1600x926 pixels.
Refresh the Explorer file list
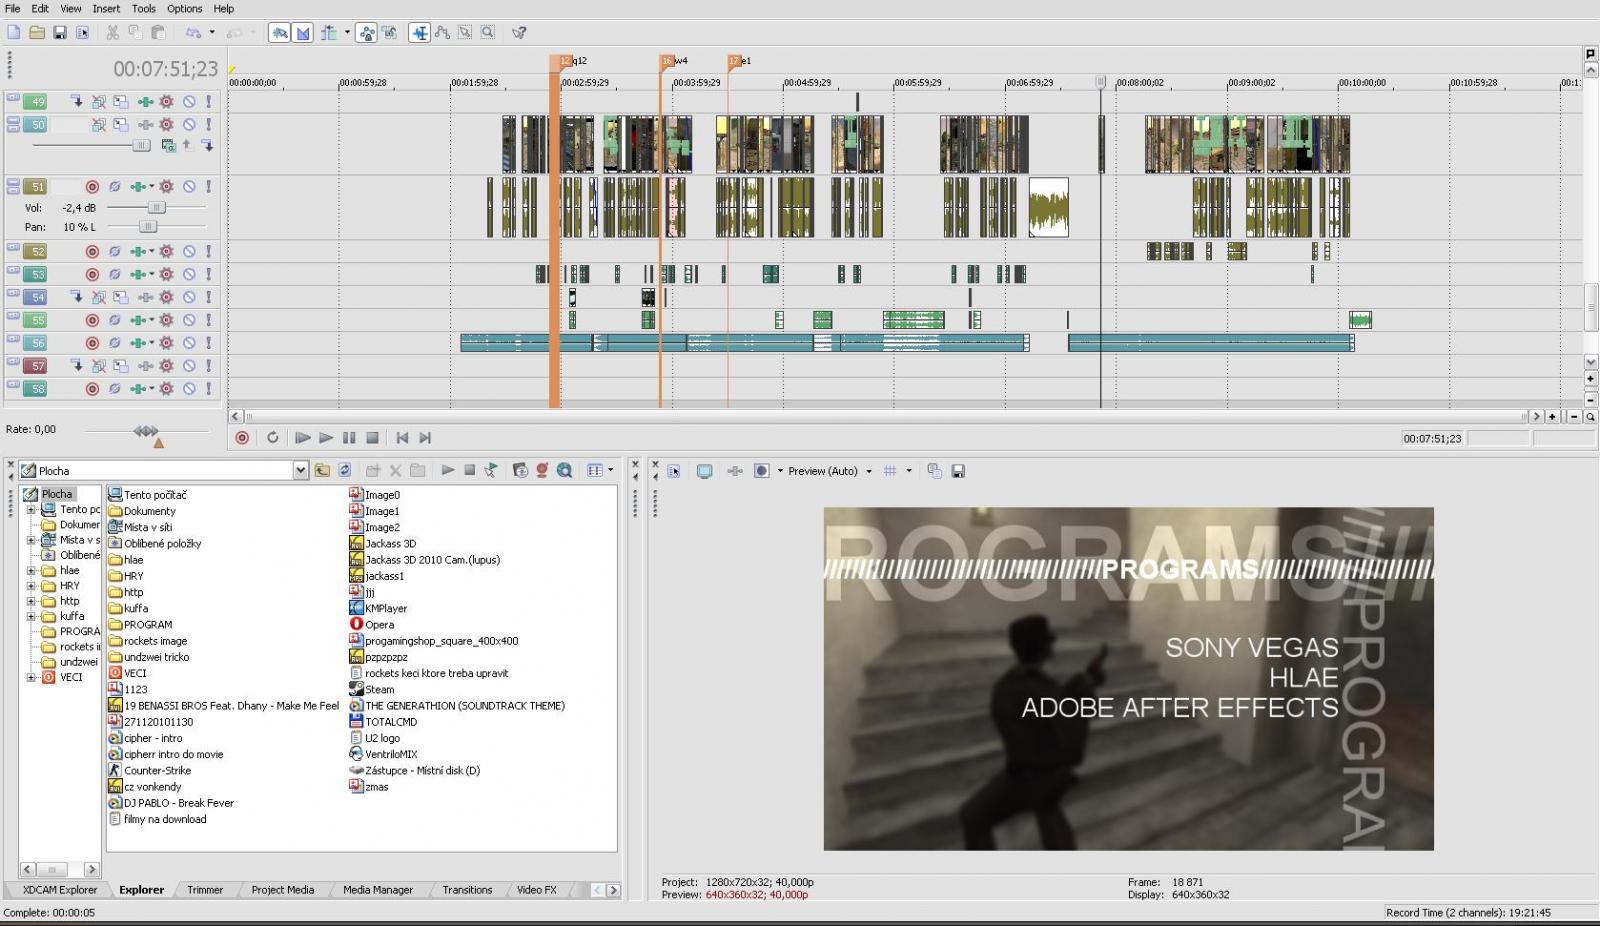click(x=345, y=471)
